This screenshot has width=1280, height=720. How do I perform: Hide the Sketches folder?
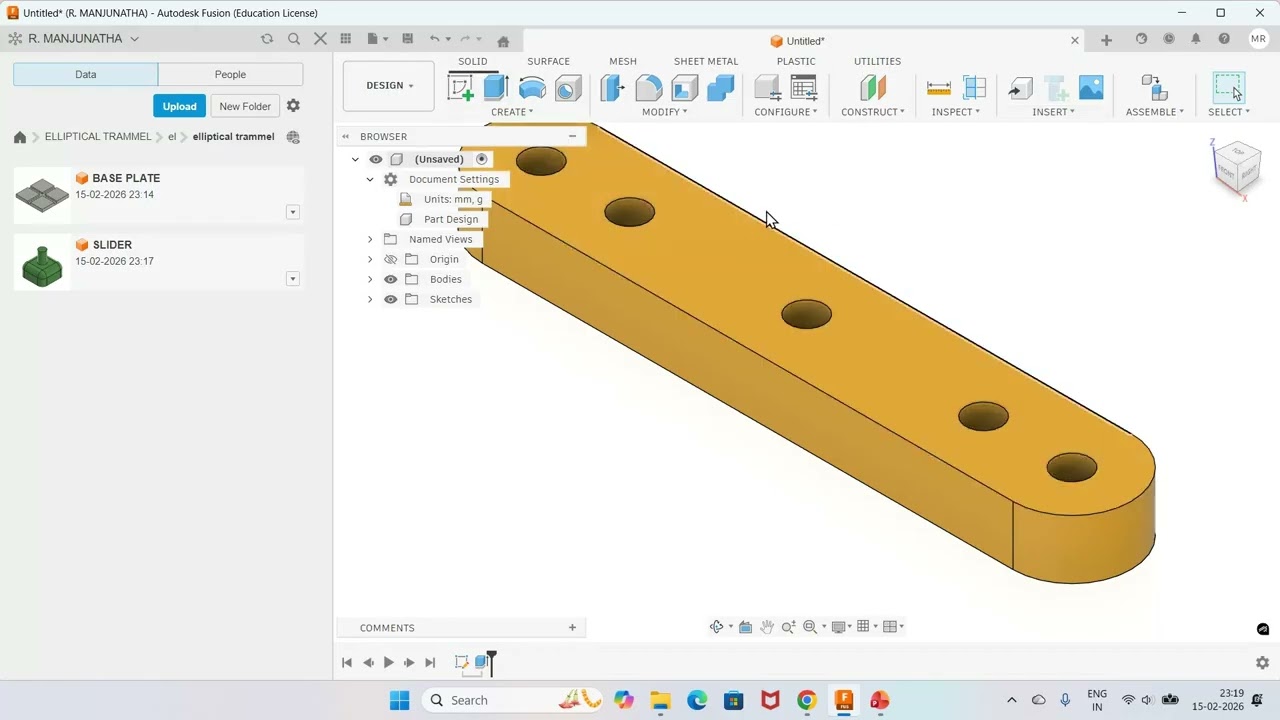pyautogui.click(x=391, y=299)
